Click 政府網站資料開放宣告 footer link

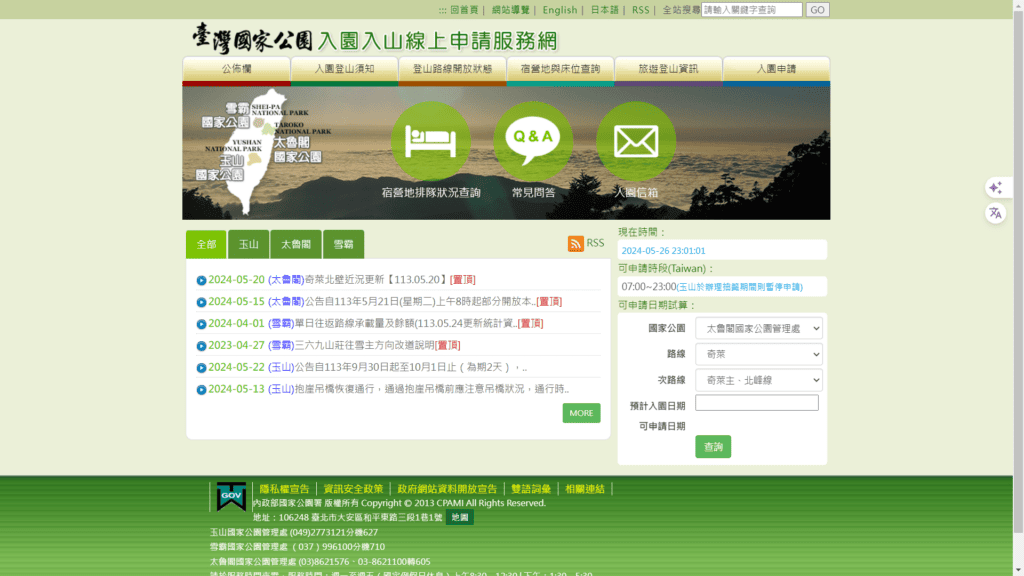(x=447, y=488)
